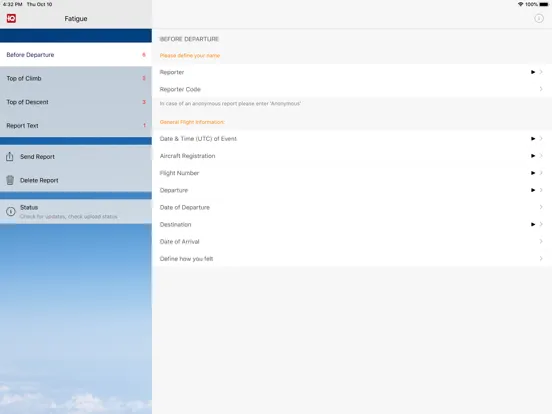Viewport: 552px width, 414px height.
Task: Tap the black arrow marker on Destination row
Action: (x=533, y=224)
